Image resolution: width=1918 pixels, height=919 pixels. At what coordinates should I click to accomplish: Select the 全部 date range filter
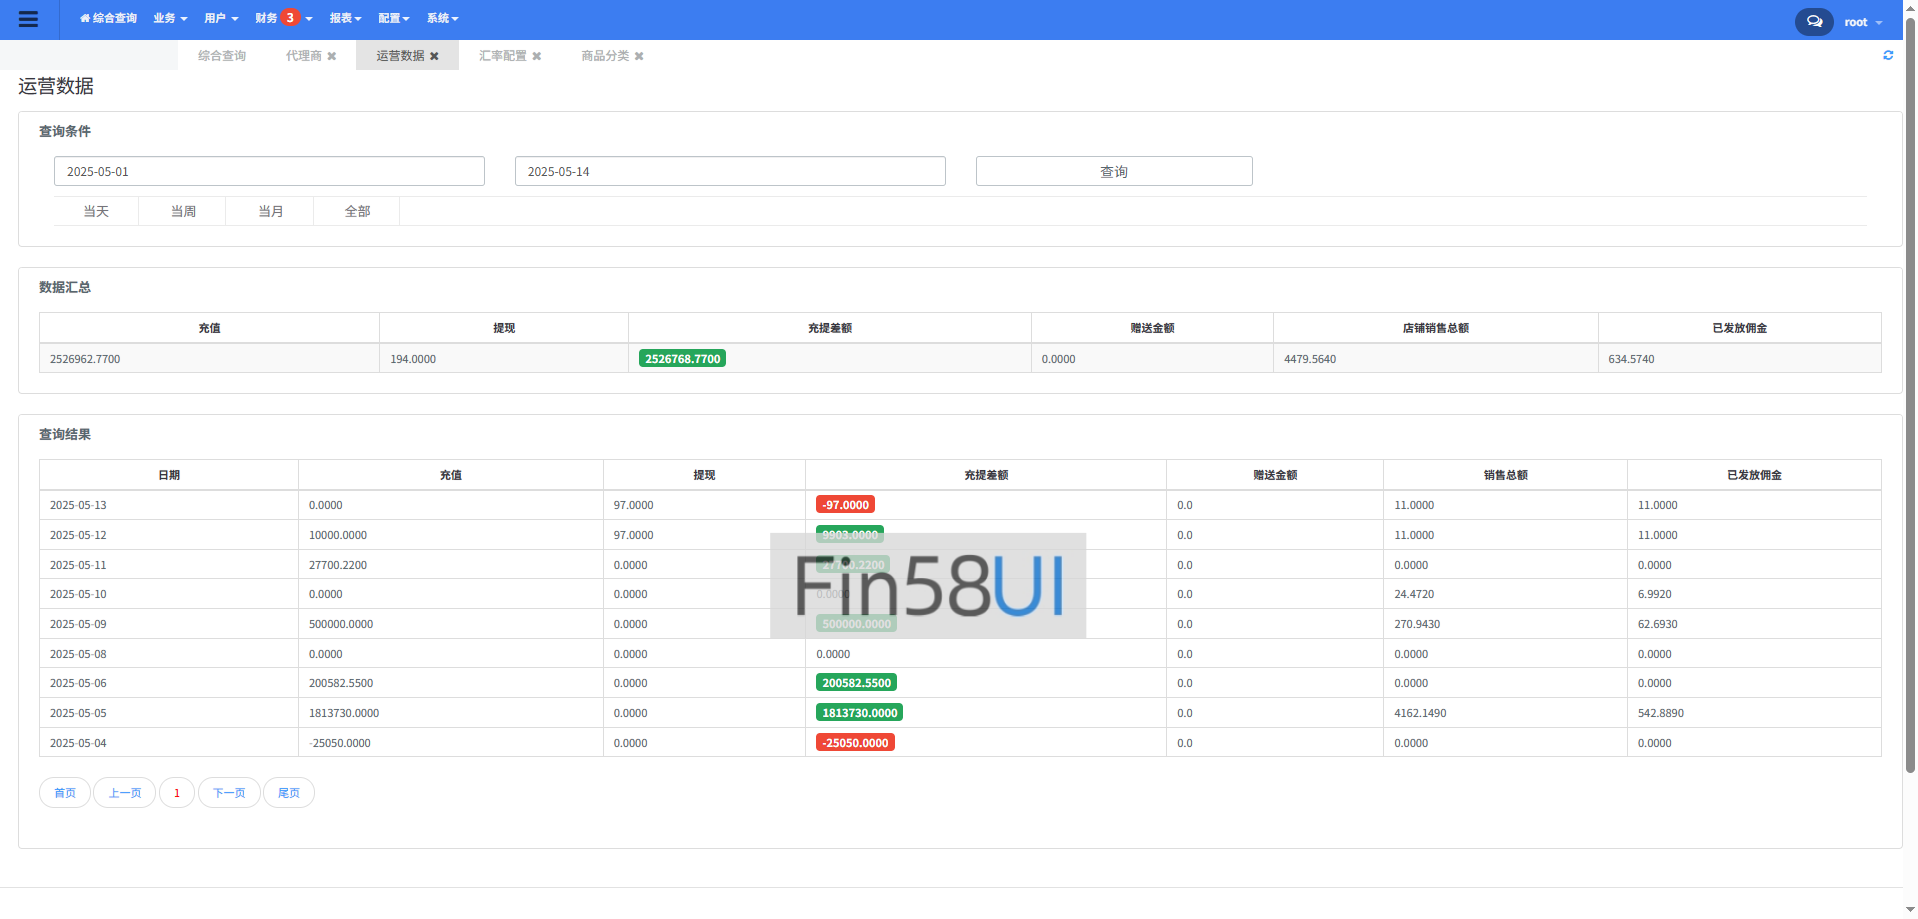point(357,211)
